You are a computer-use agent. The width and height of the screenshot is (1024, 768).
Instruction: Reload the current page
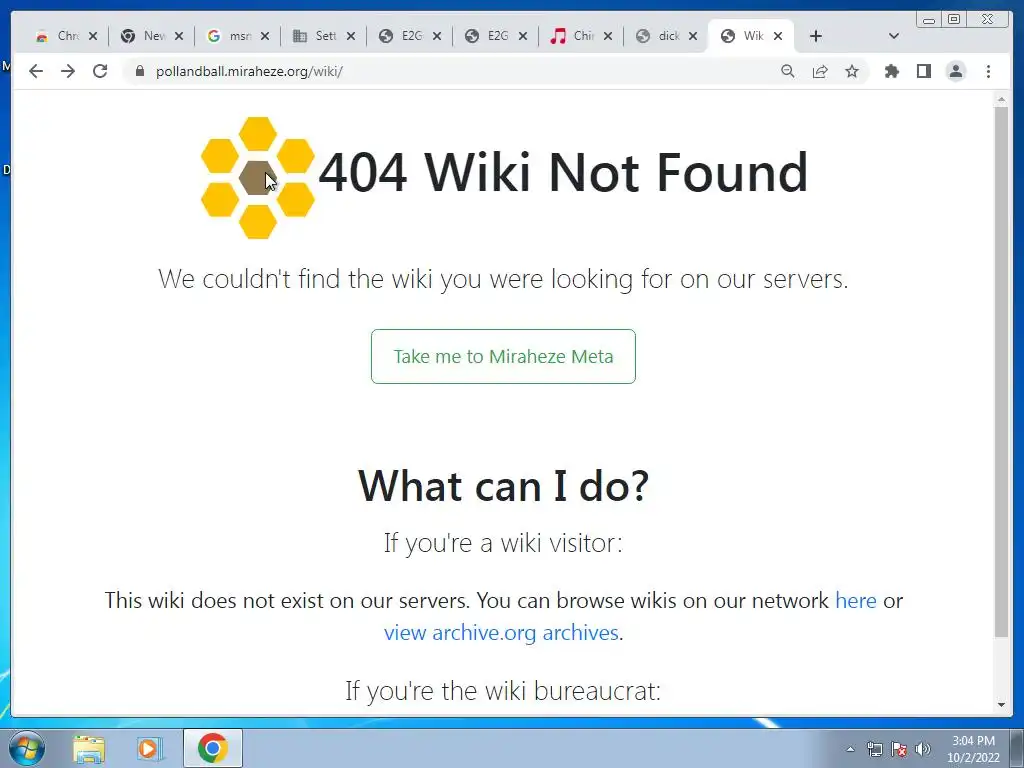click(100, 71)
